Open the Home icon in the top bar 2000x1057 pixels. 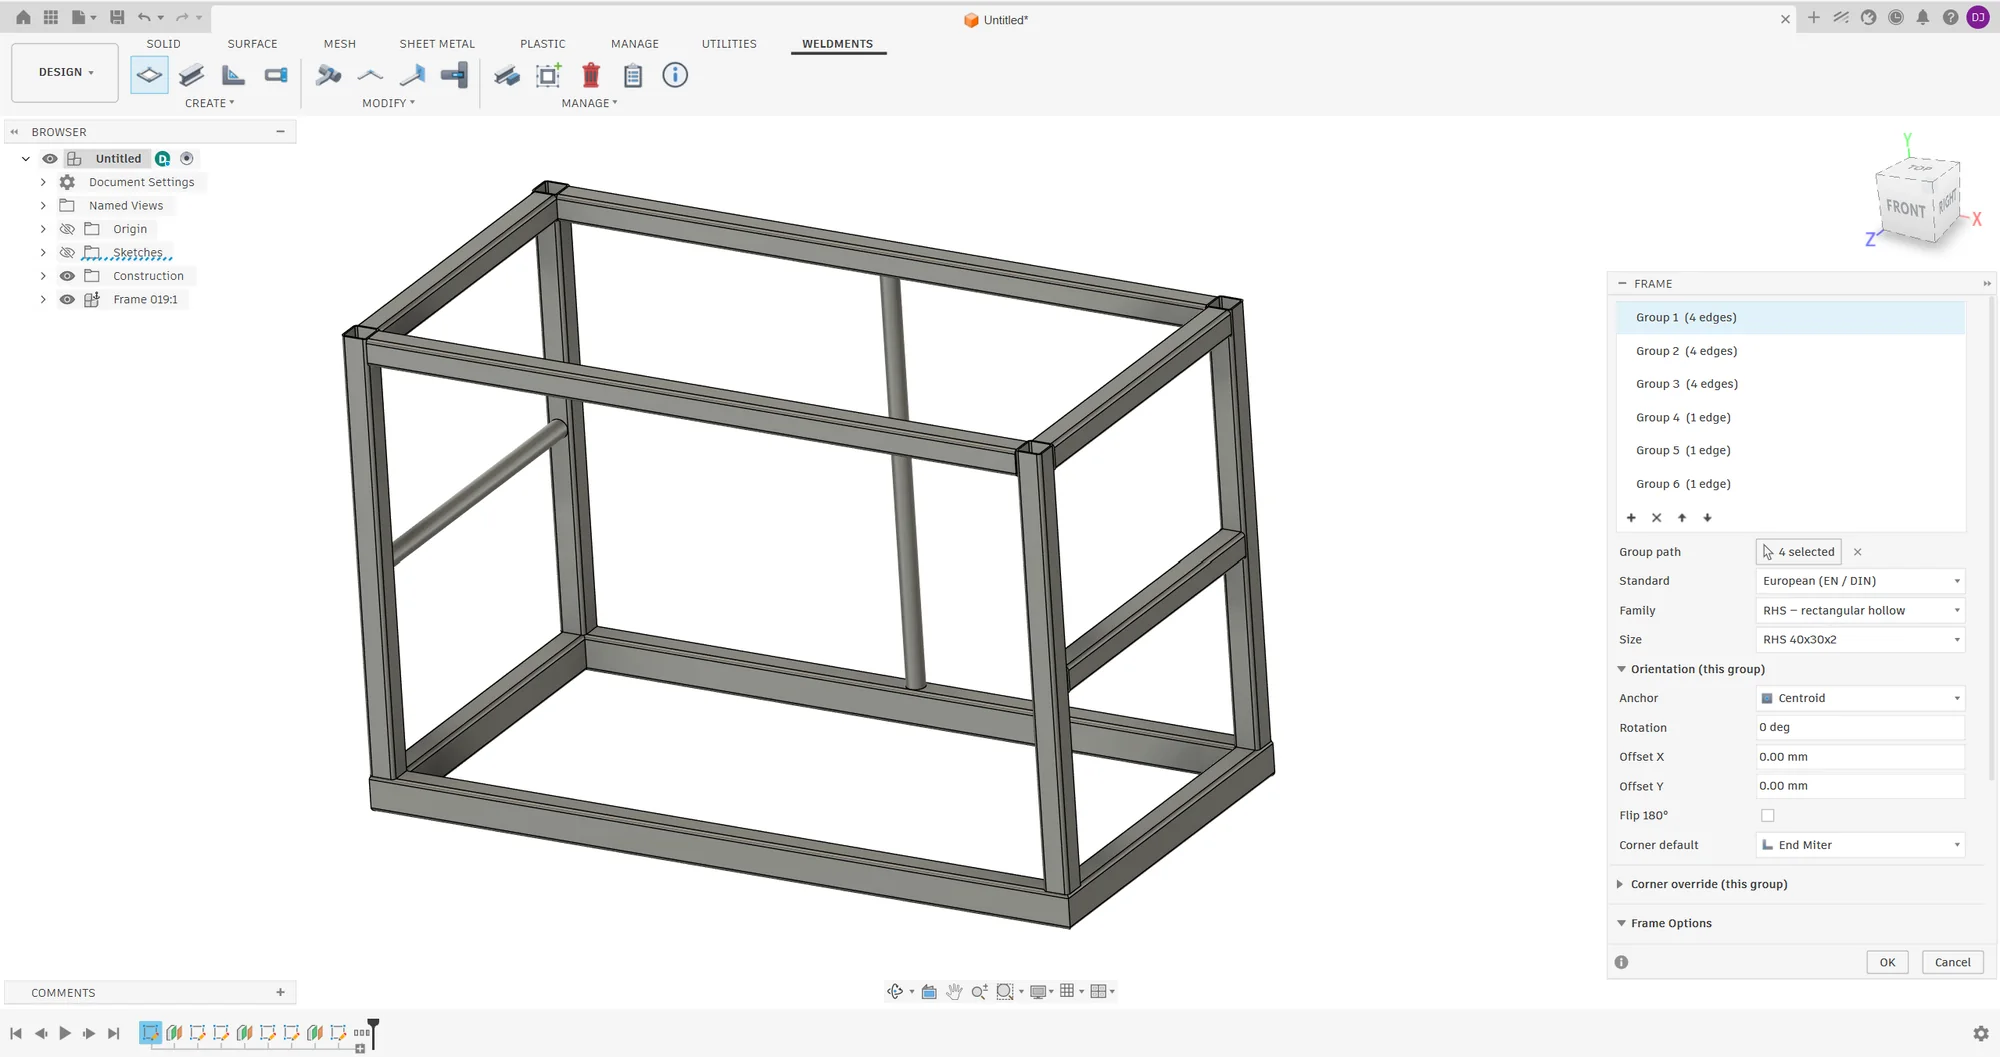tap(23, 17)
